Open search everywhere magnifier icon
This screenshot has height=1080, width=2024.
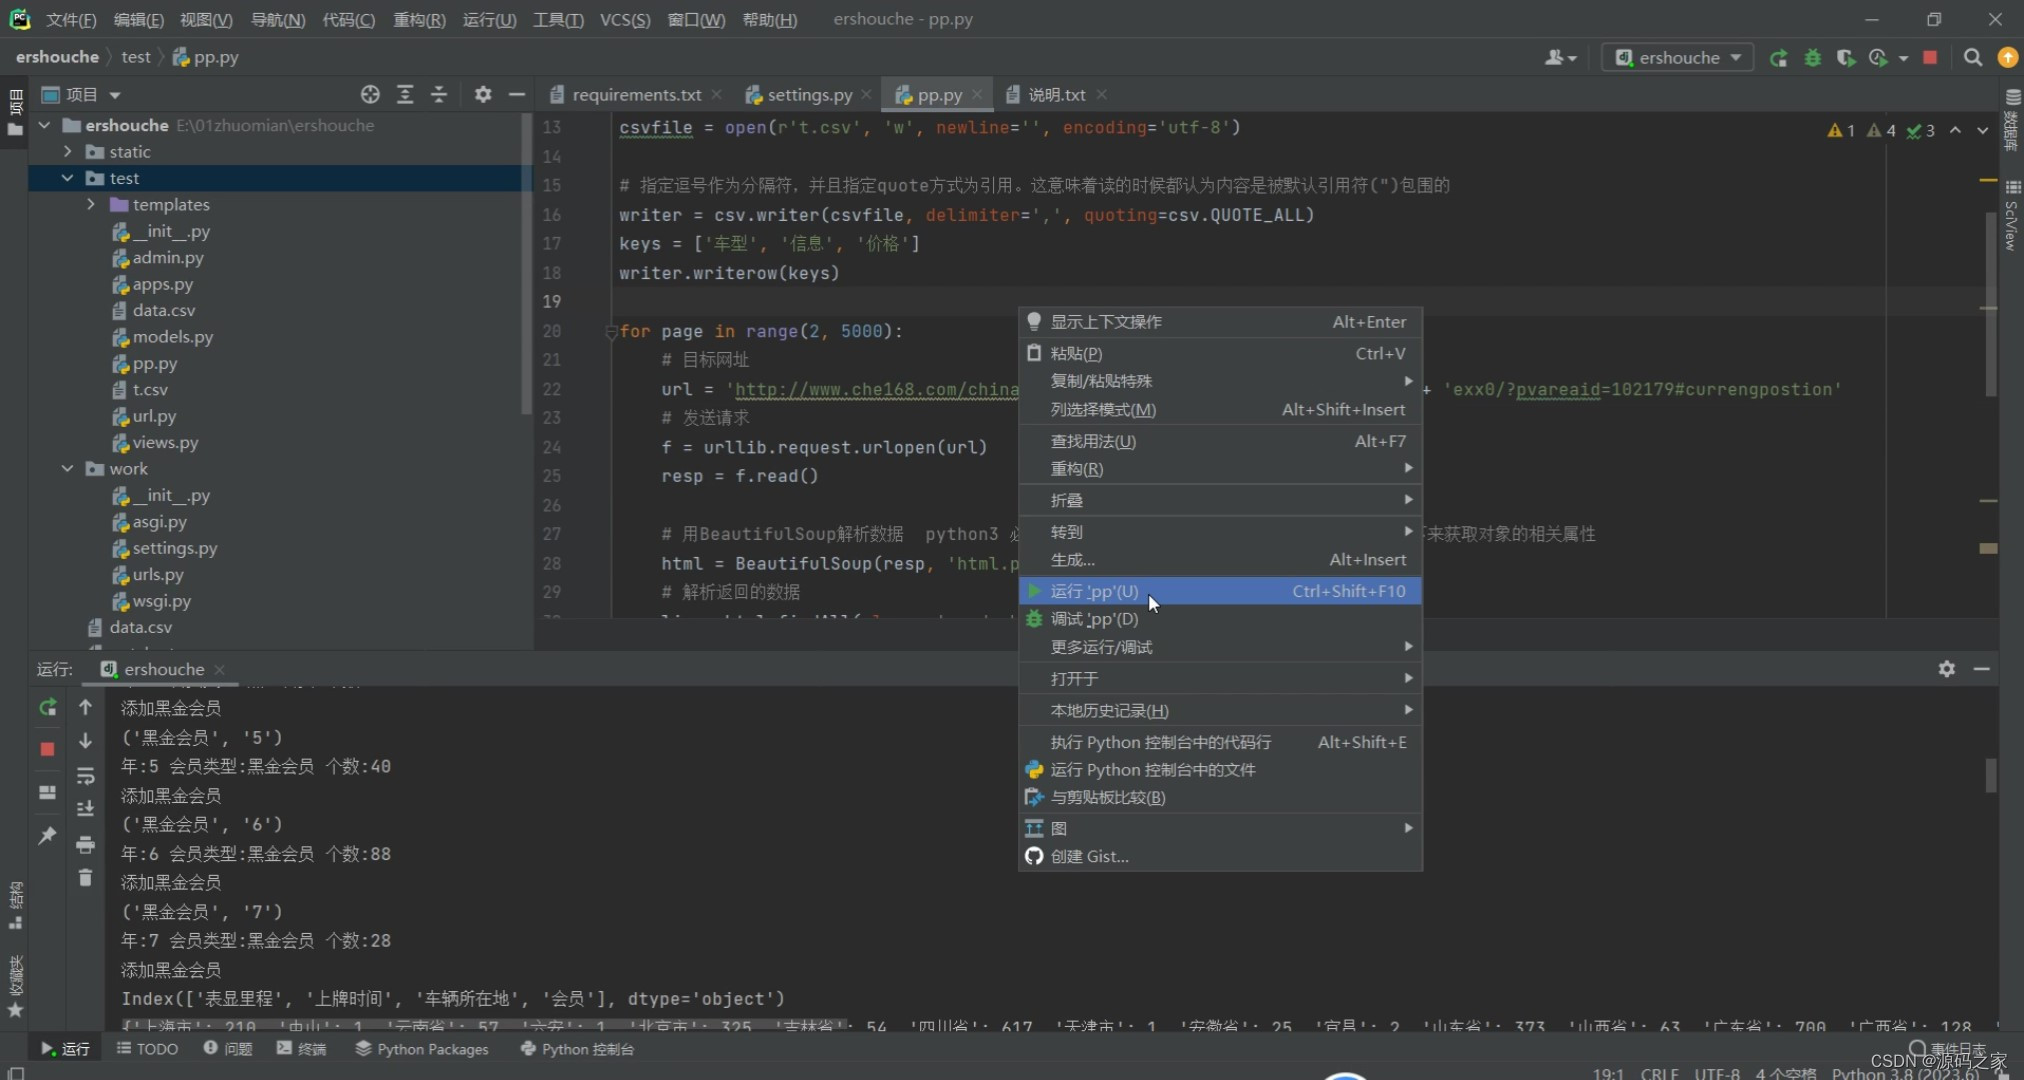tap(1972, 58)
